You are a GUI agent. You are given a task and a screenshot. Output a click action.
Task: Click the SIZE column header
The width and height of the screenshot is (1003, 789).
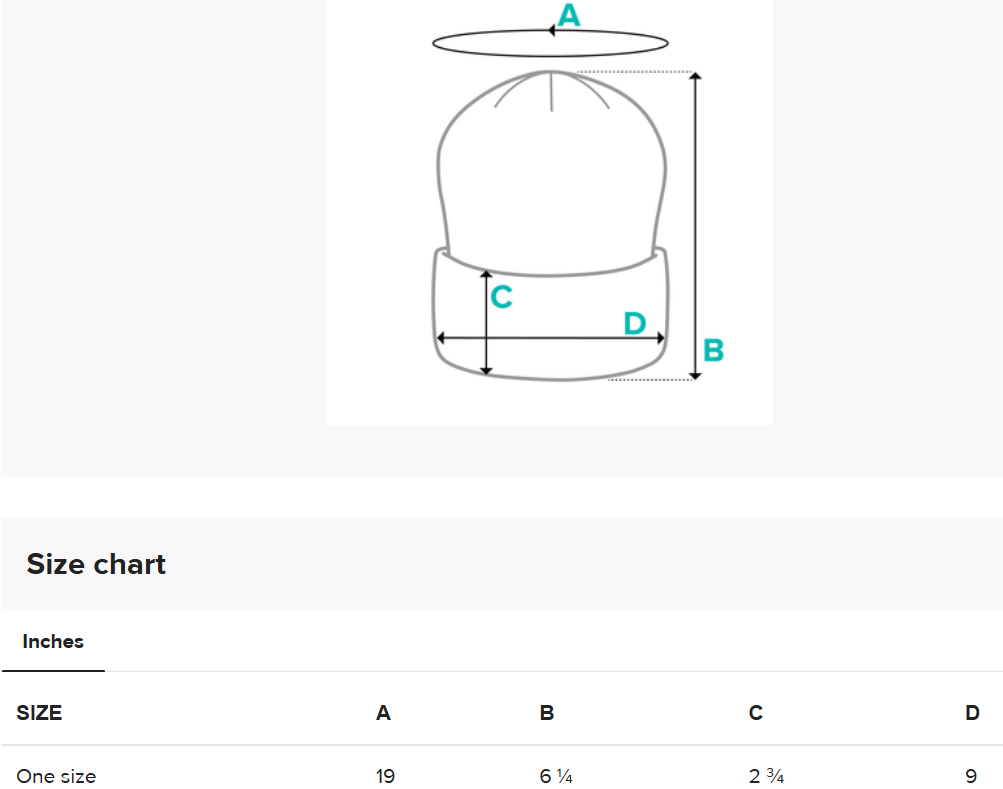(39, 713)
